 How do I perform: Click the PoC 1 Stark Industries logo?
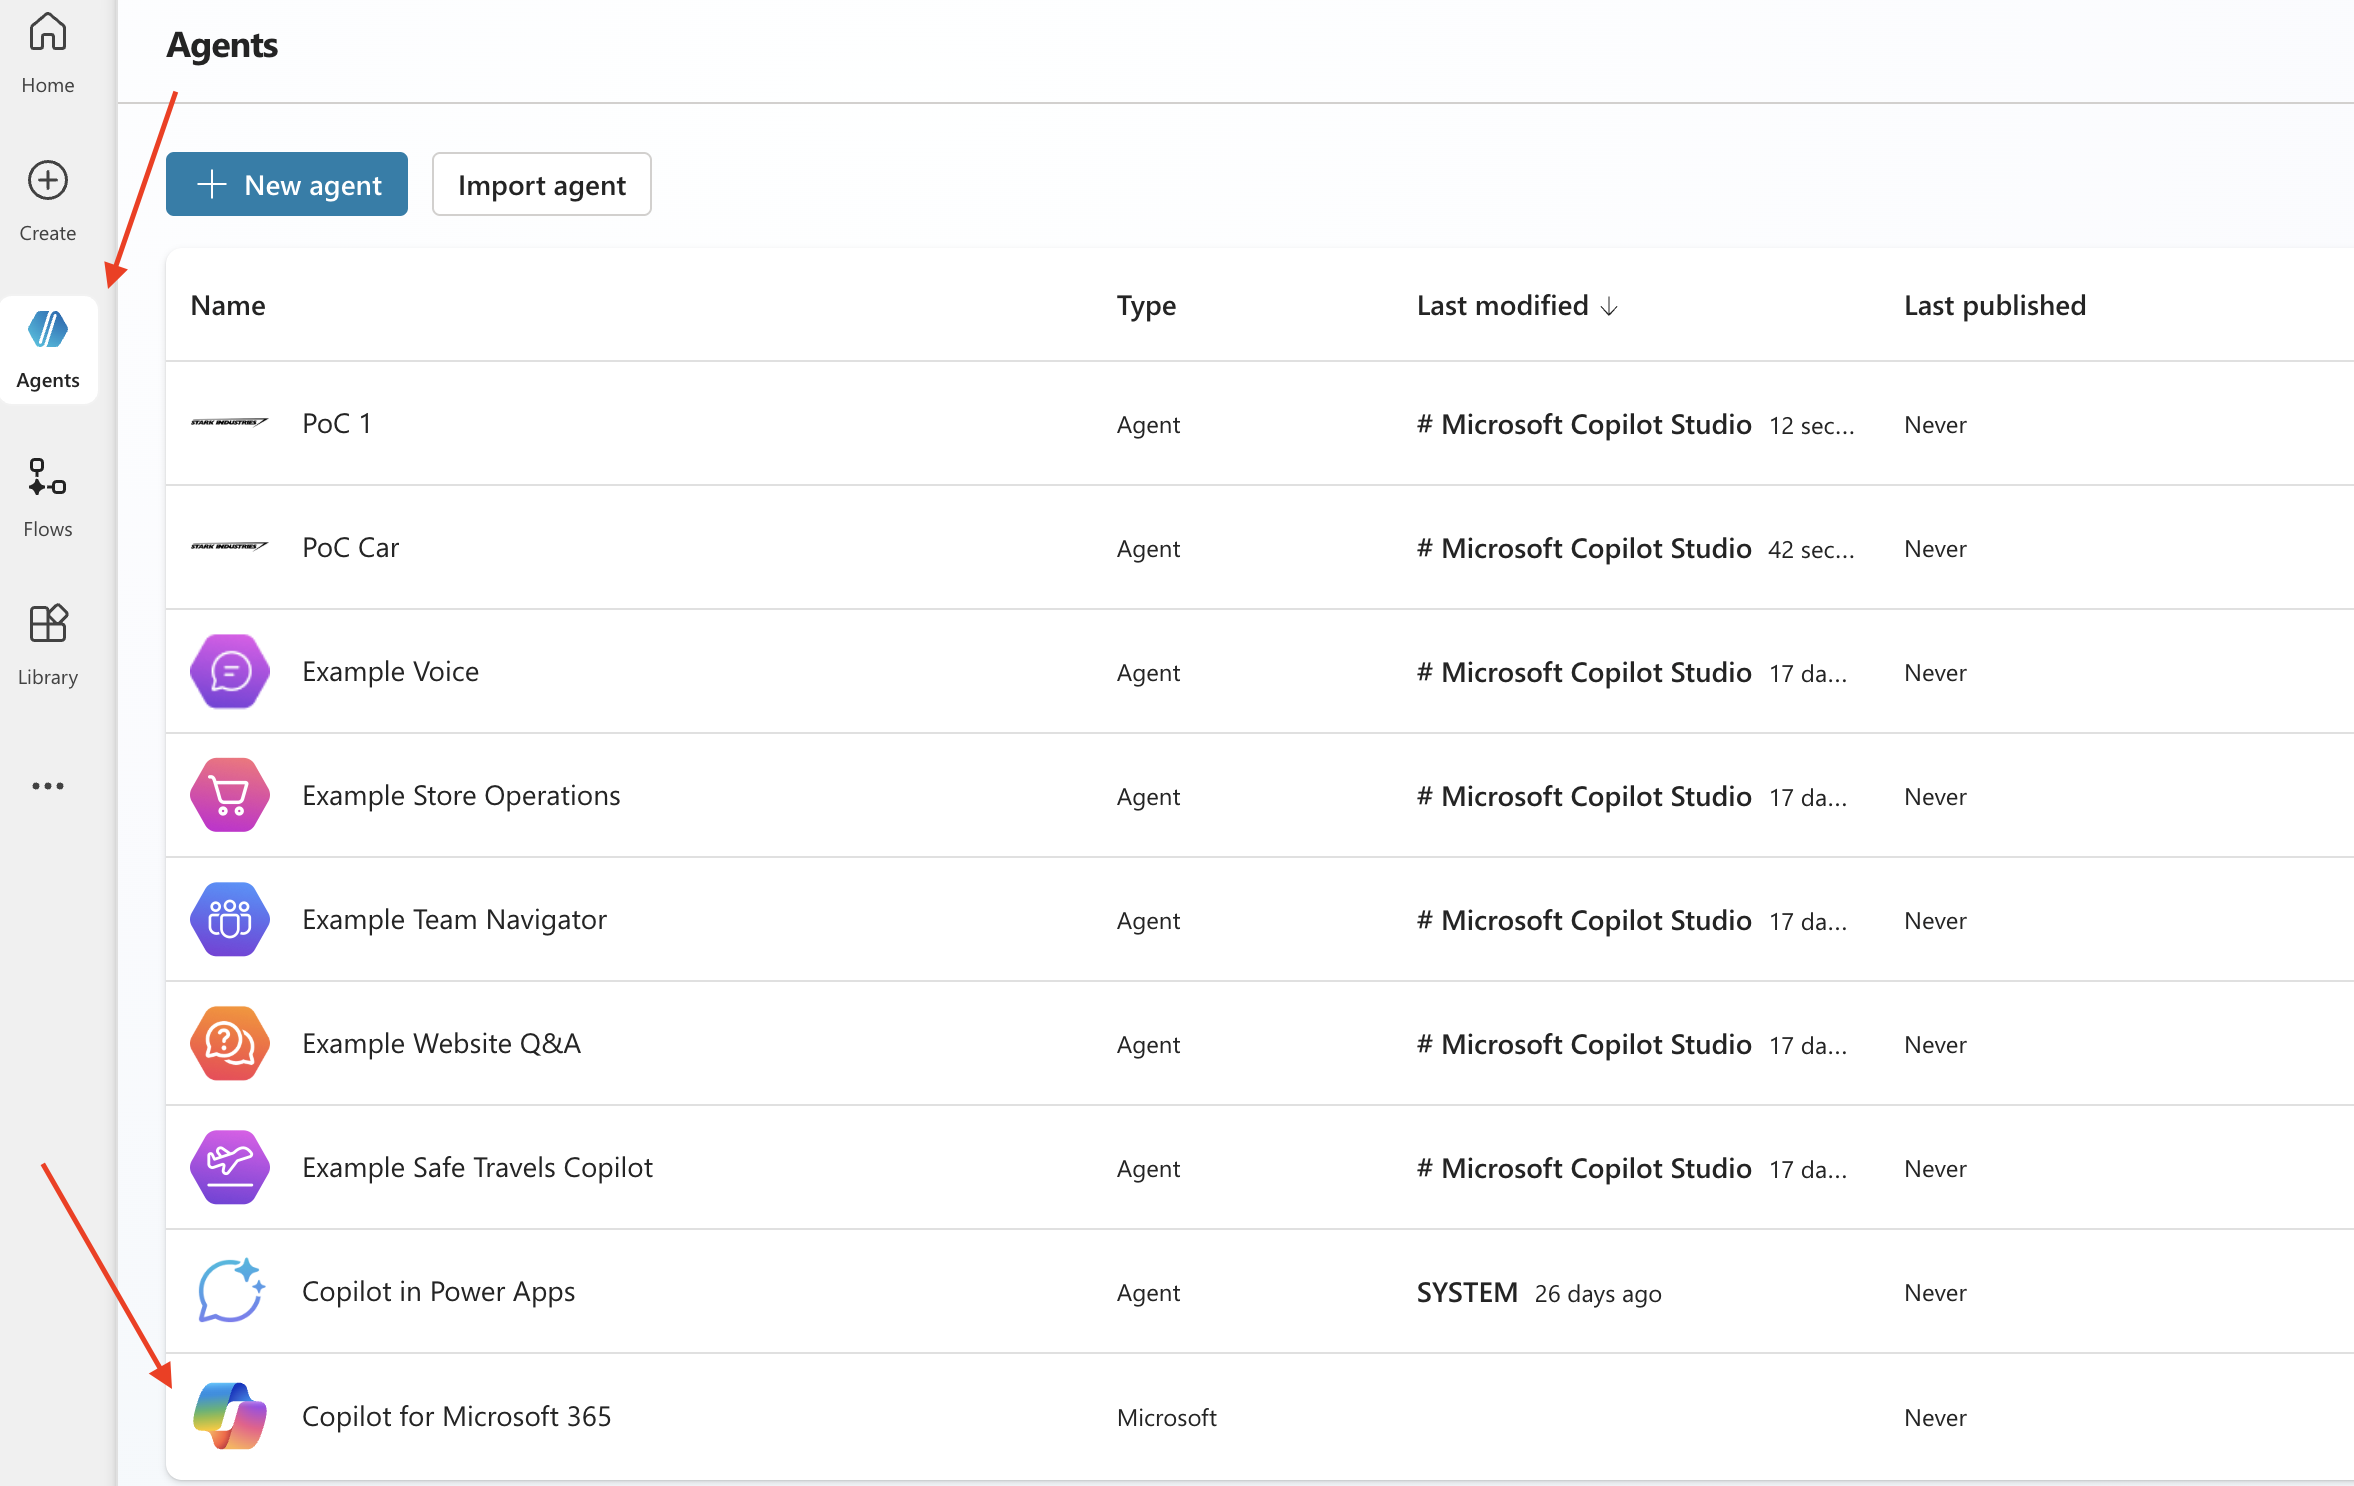(229, 423)
